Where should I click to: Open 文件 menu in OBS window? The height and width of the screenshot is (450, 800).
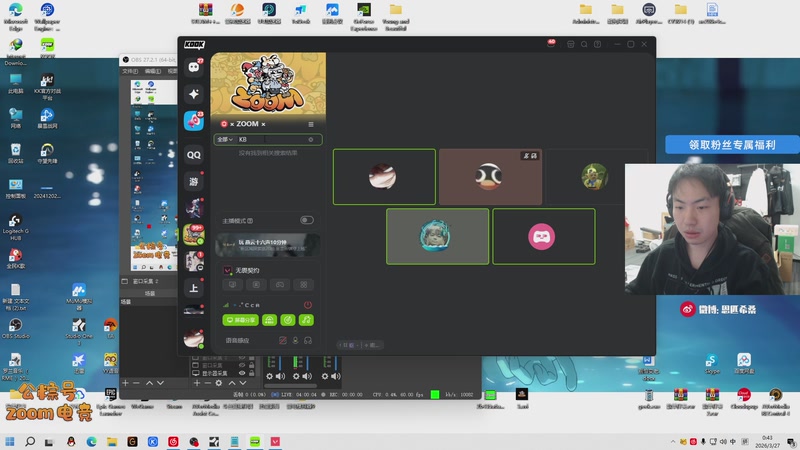click(130, 71)
